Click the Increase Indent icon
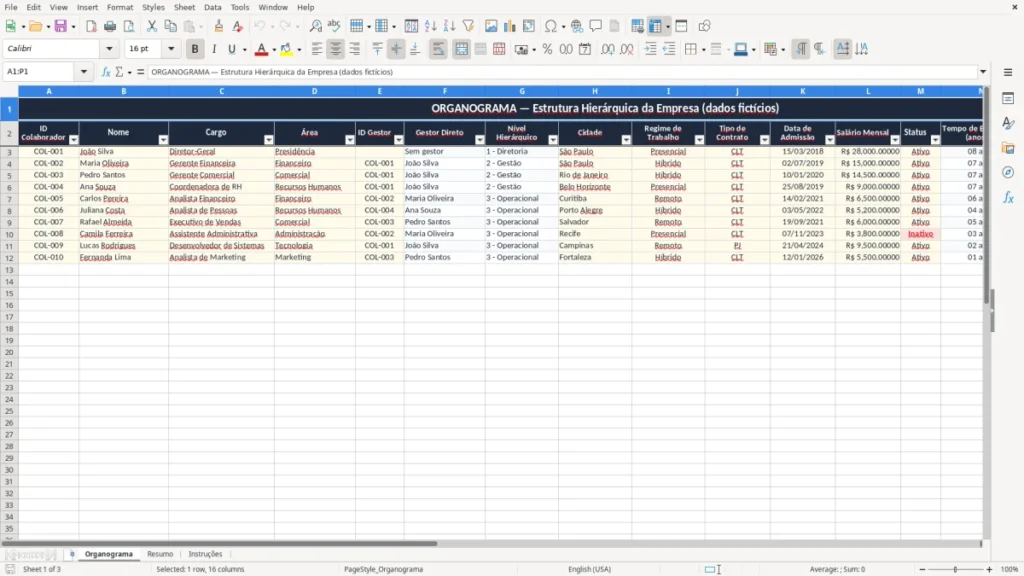 pos(650,49)
